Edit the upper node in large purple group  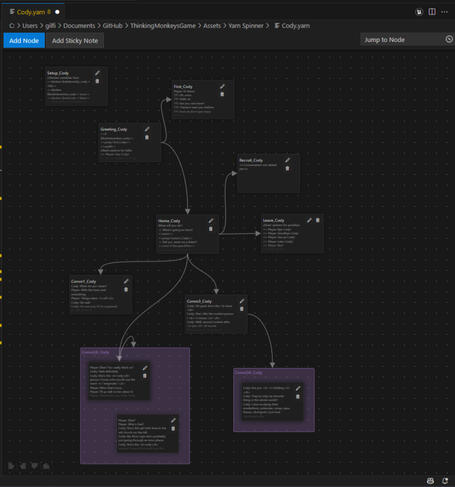point(145,368)
